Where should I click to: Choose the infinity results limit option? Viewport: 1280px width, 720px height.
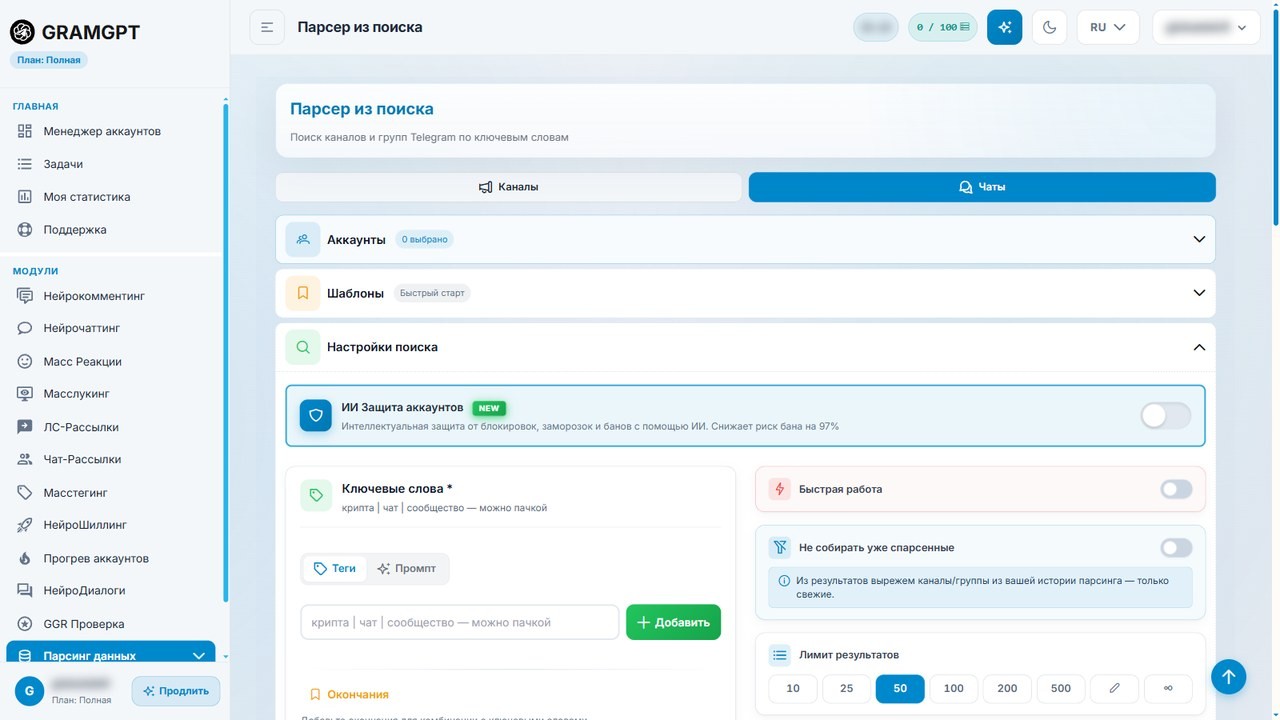point(1168,688)
